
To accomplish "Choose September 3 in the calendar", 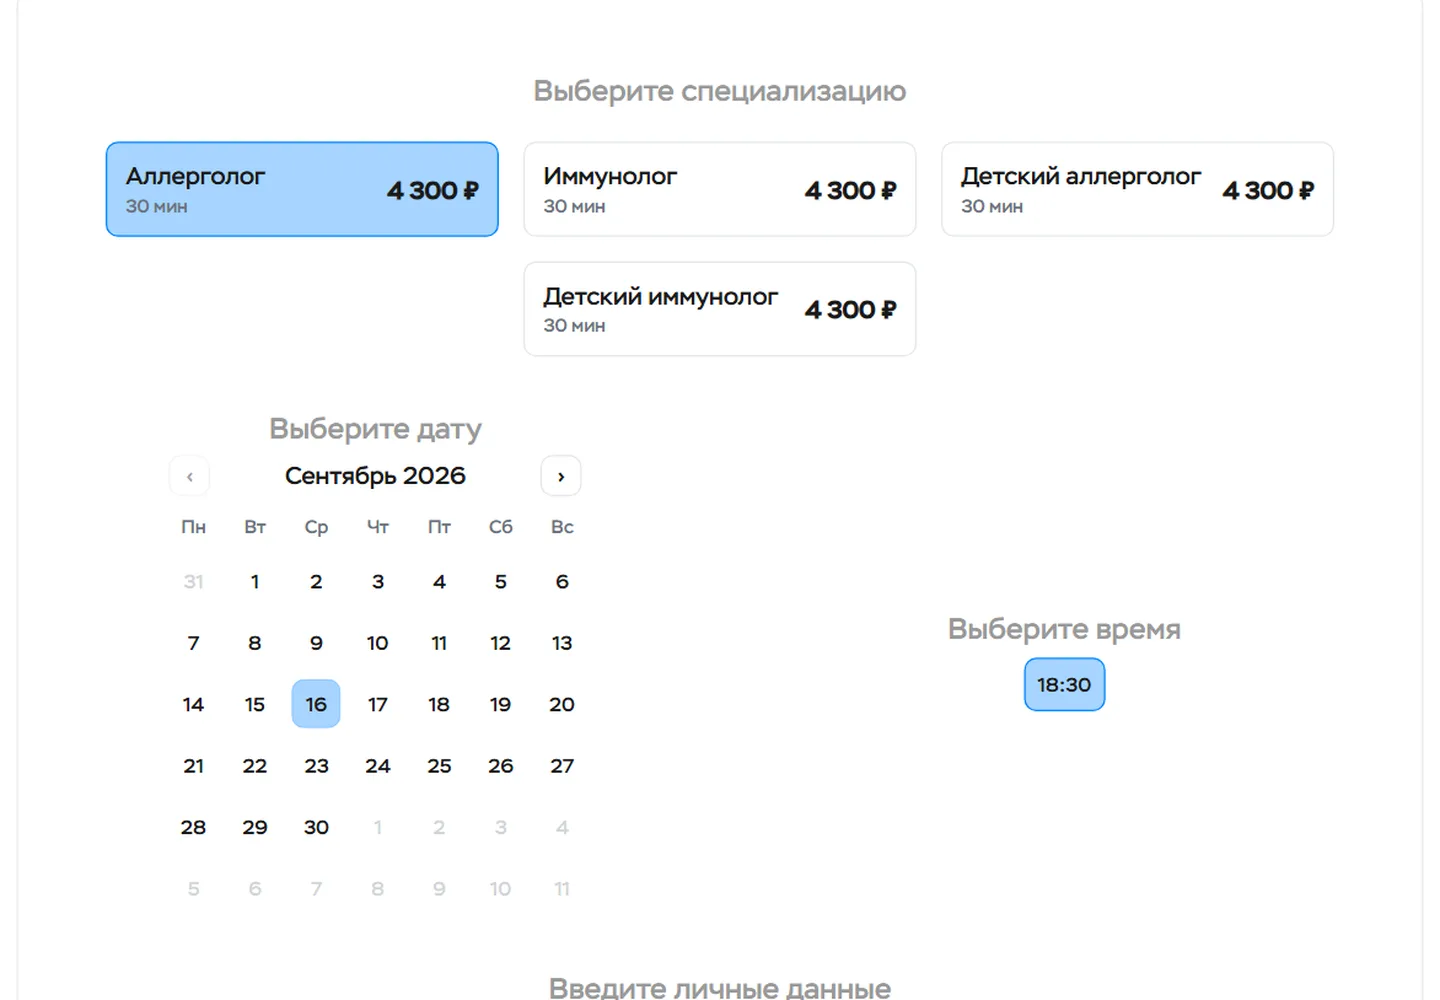I will (x=378, y=581).
